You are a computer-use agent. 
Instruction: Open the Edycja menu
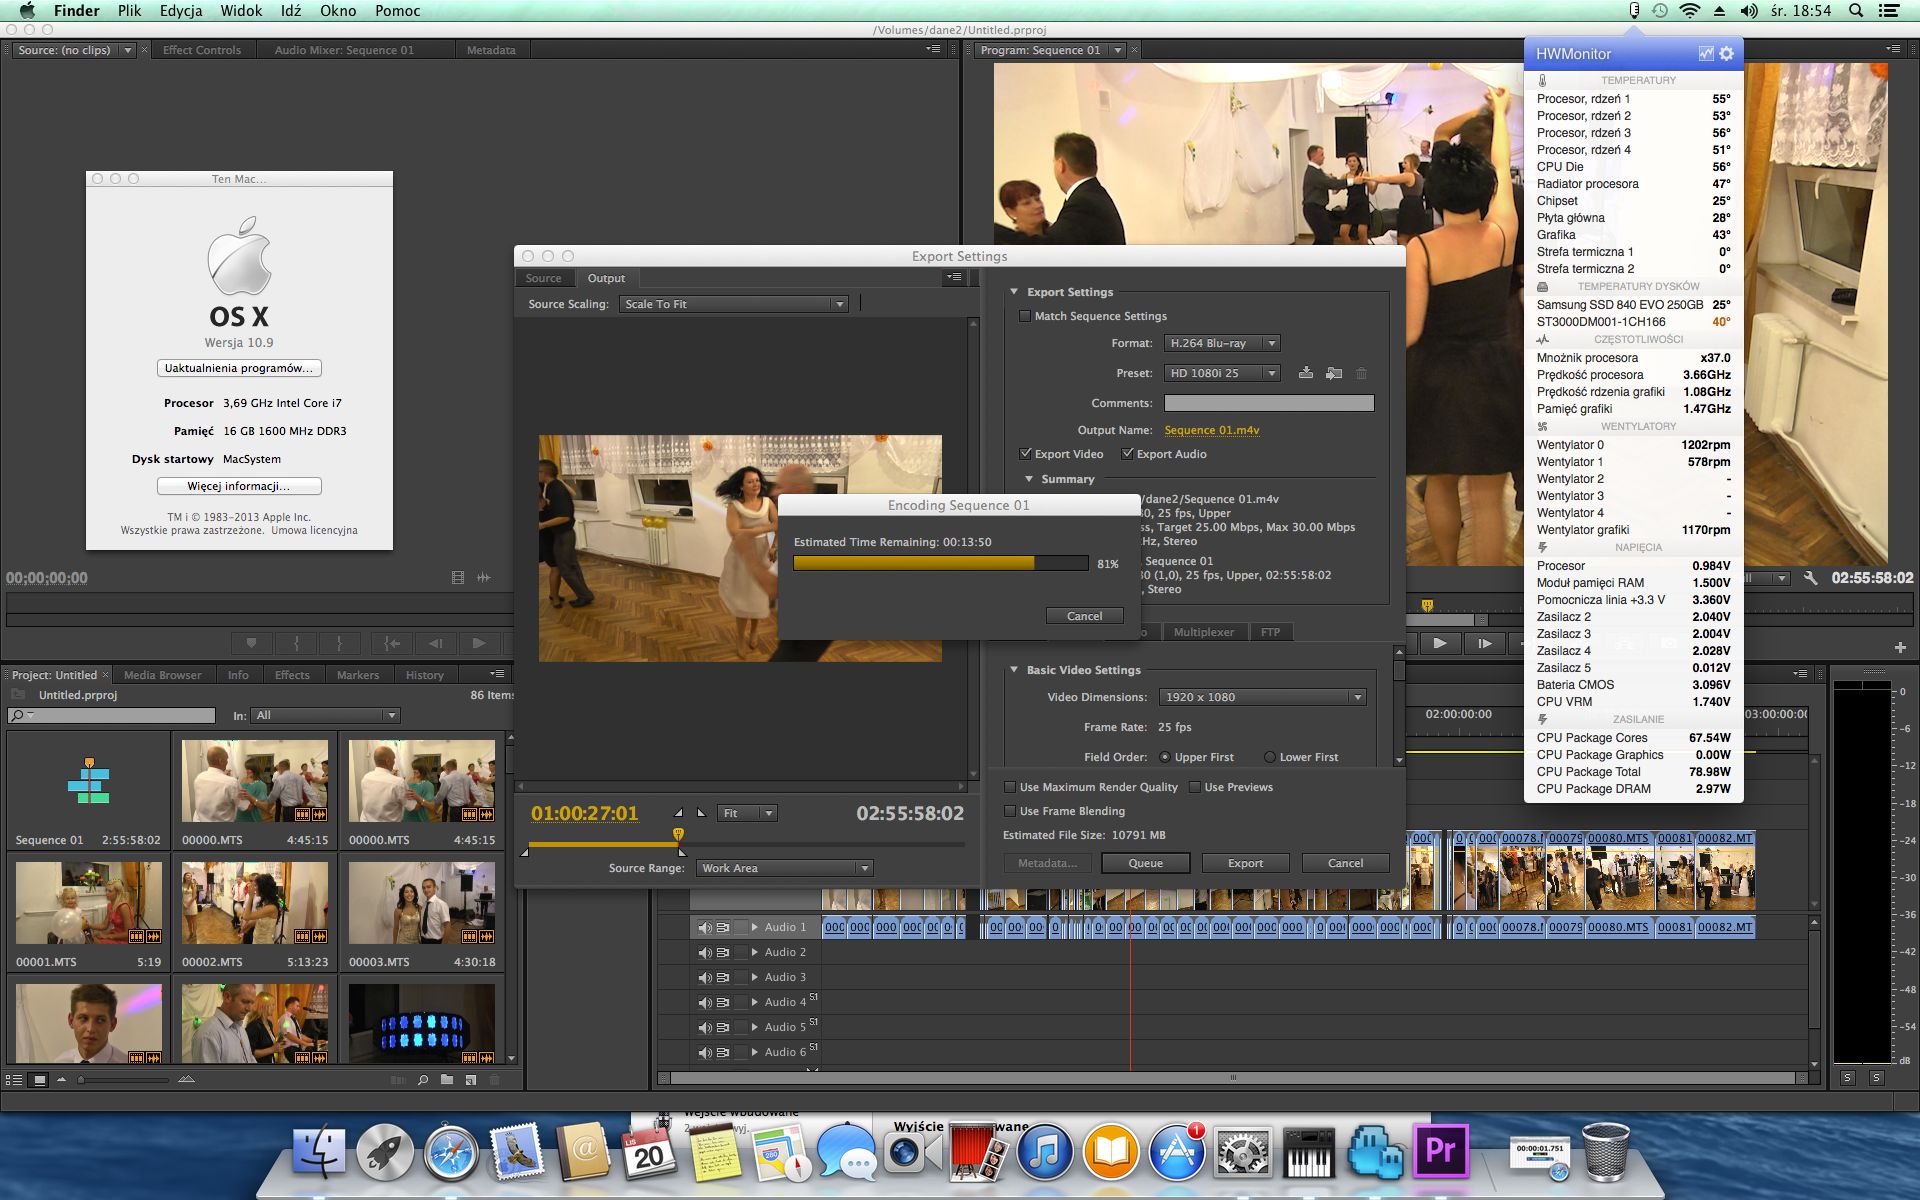(181, 11)
